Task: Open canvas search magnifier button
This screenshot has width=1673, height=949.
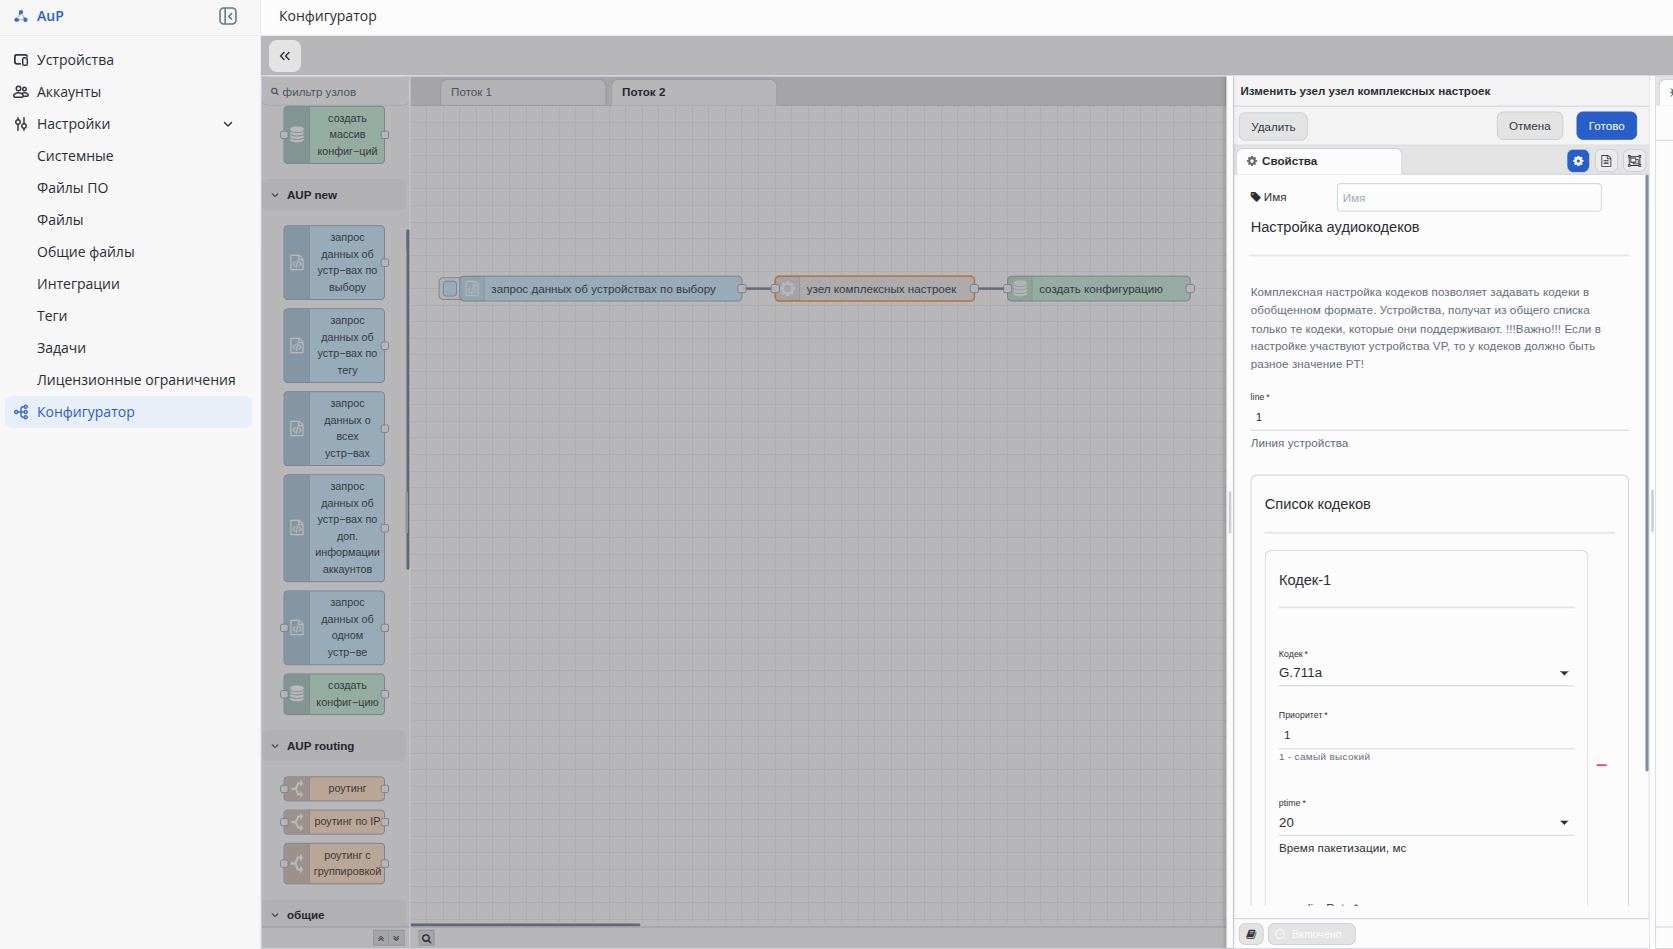Action: coord(427,939)
